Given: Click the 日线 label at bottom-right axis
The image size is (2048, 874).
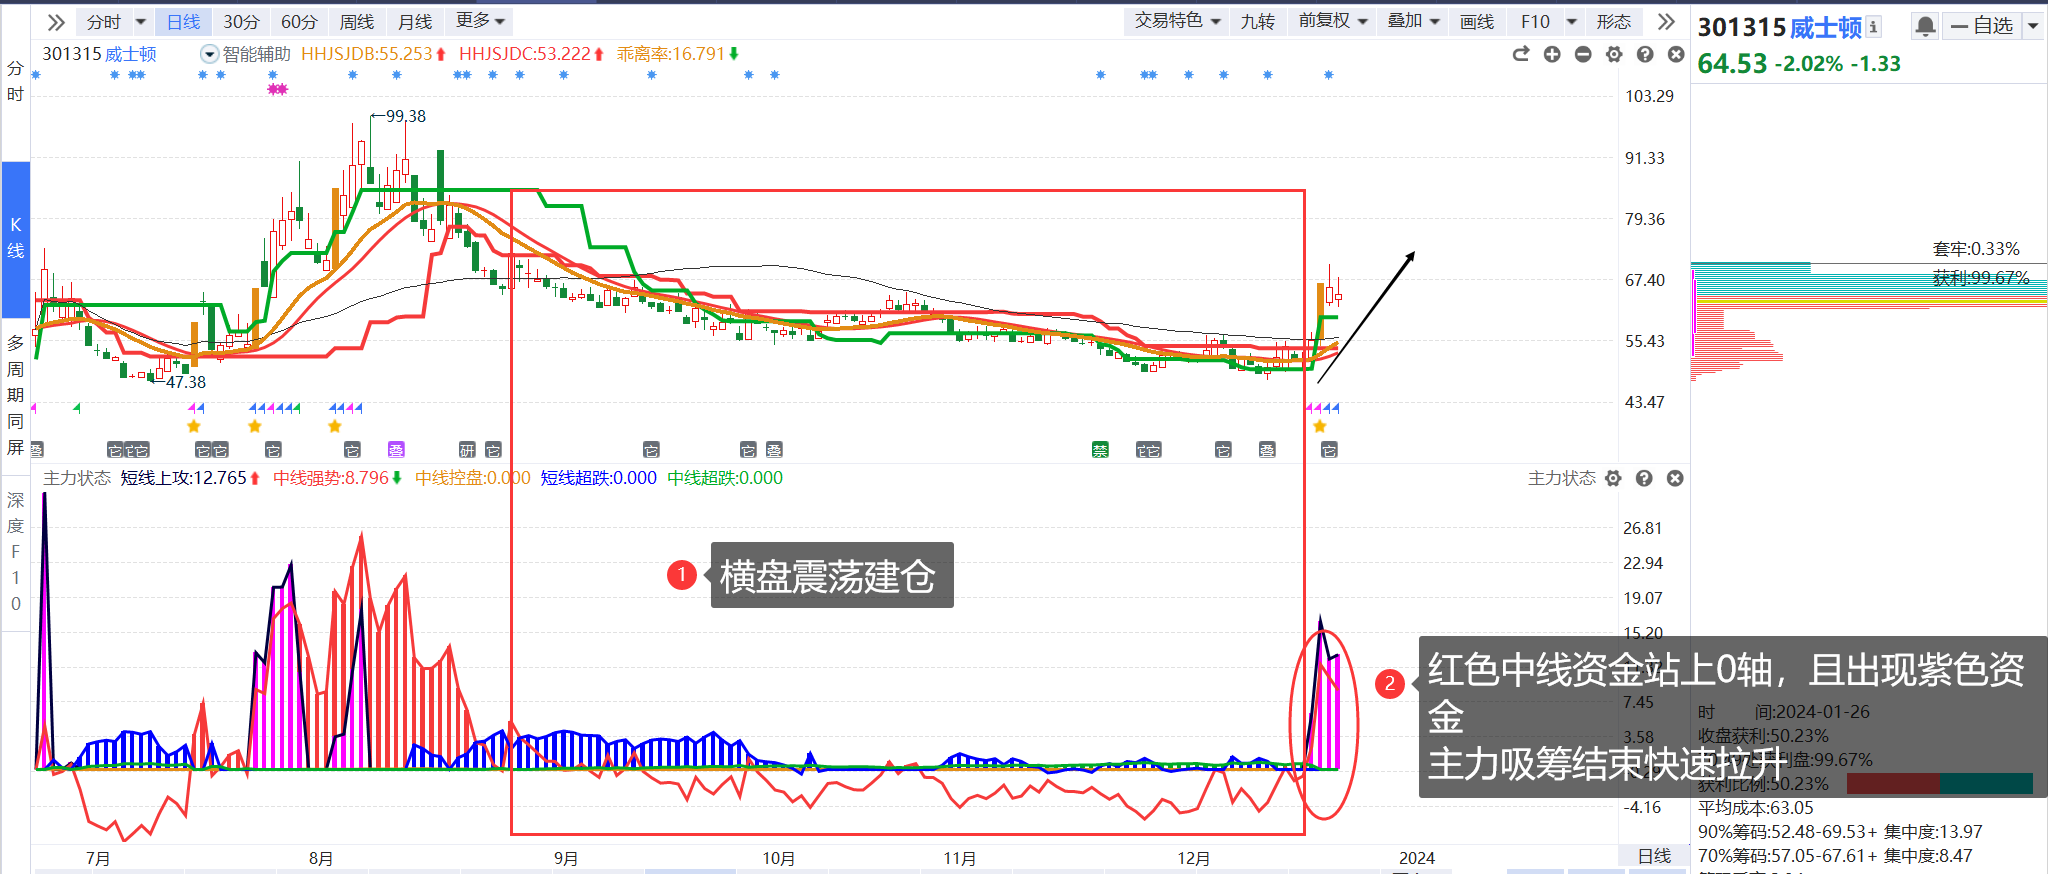Looking at the screenshot, I should (x=1654, y=856).
